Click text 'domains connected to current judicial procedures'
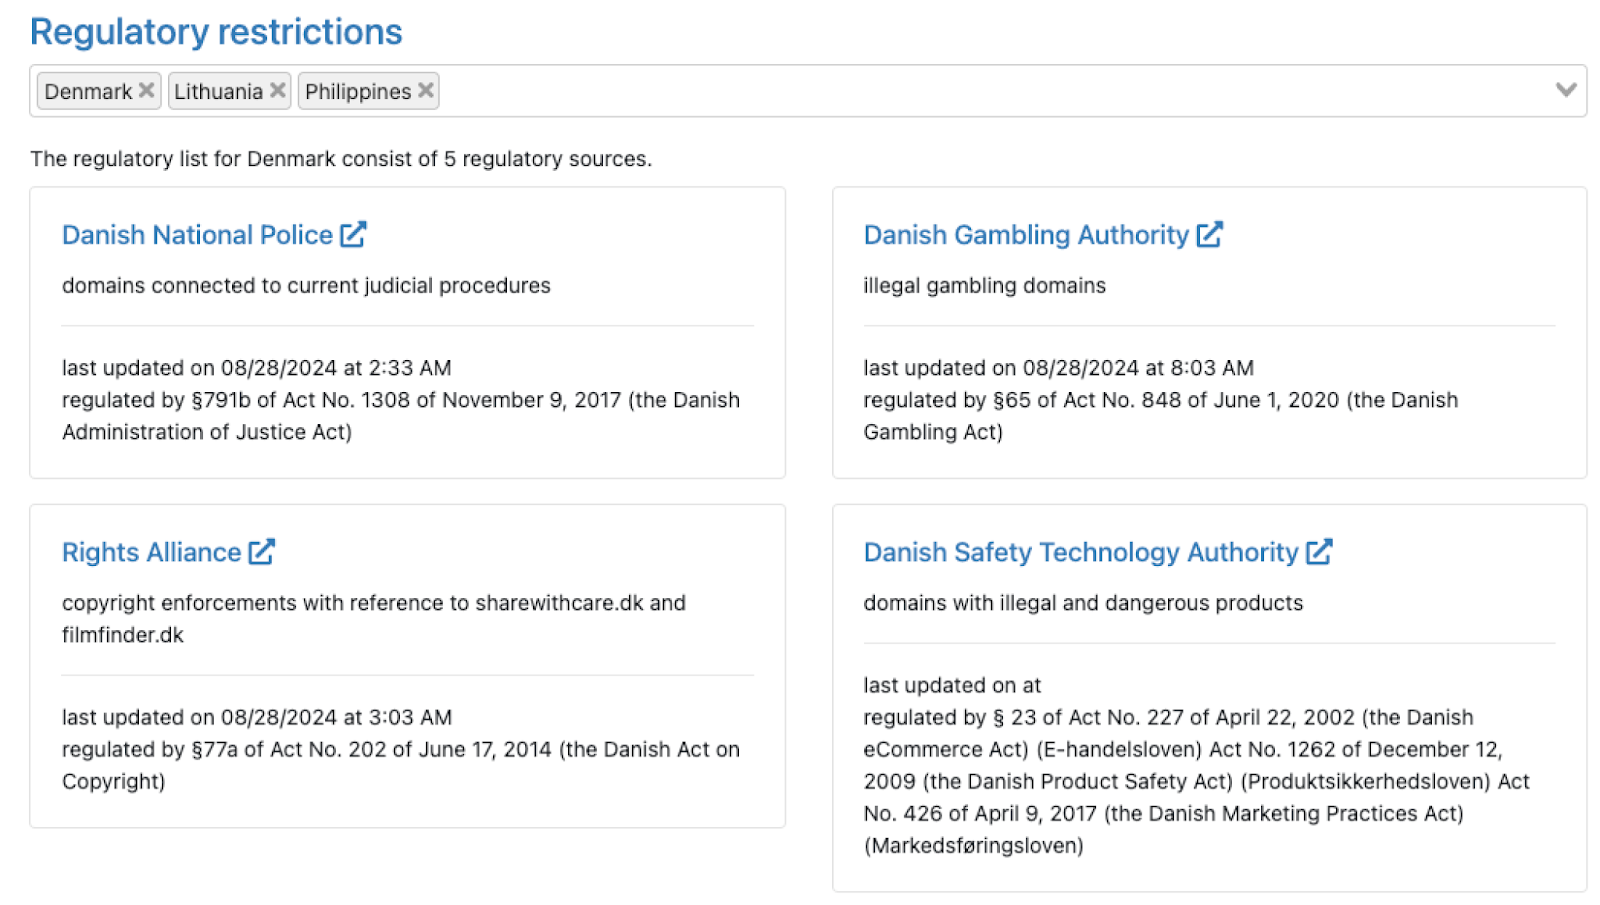 [306, 286]
